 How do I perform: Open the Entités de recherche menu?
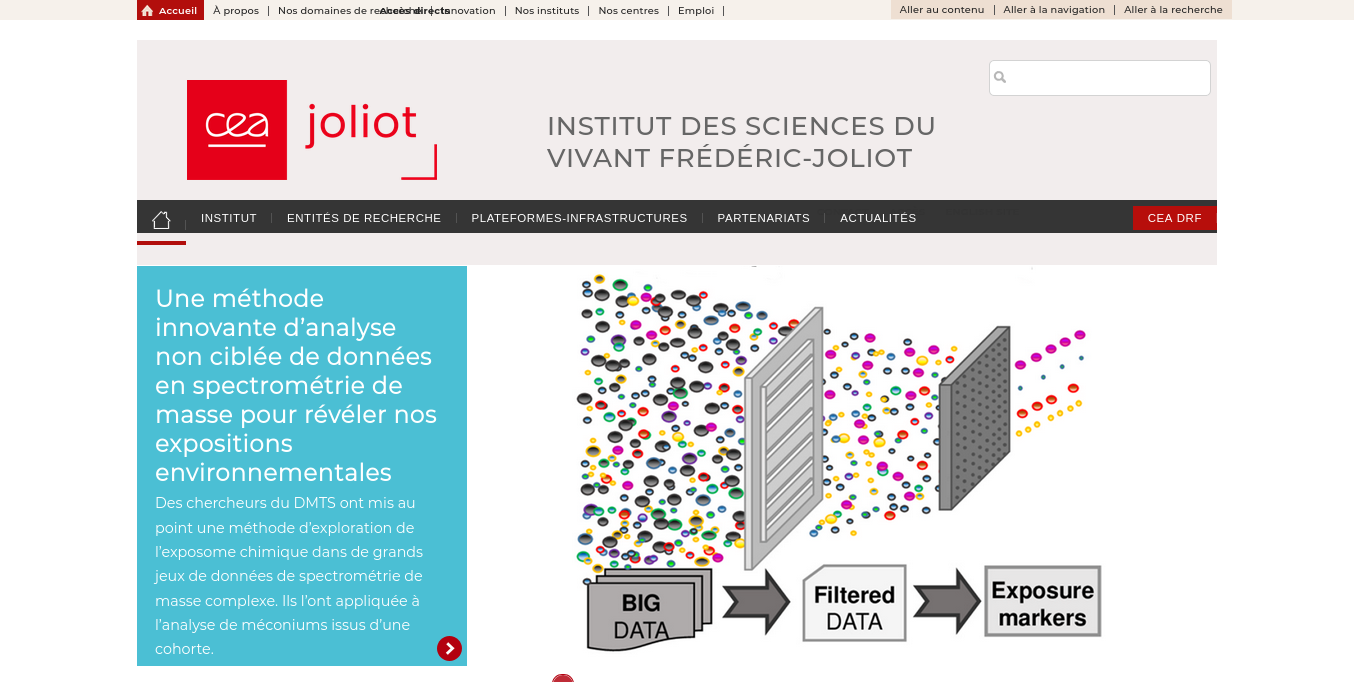click(364, 218)
